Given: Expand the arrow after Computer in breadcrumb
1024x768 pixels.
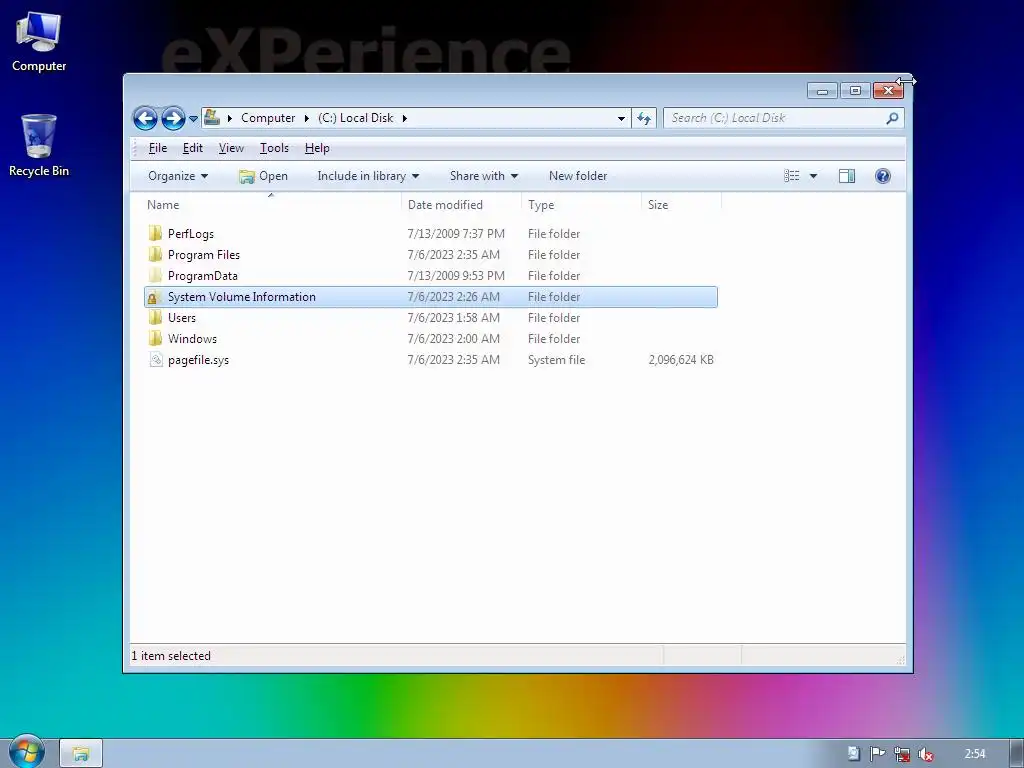Looking at the screenshot, I should pos(306,118).
